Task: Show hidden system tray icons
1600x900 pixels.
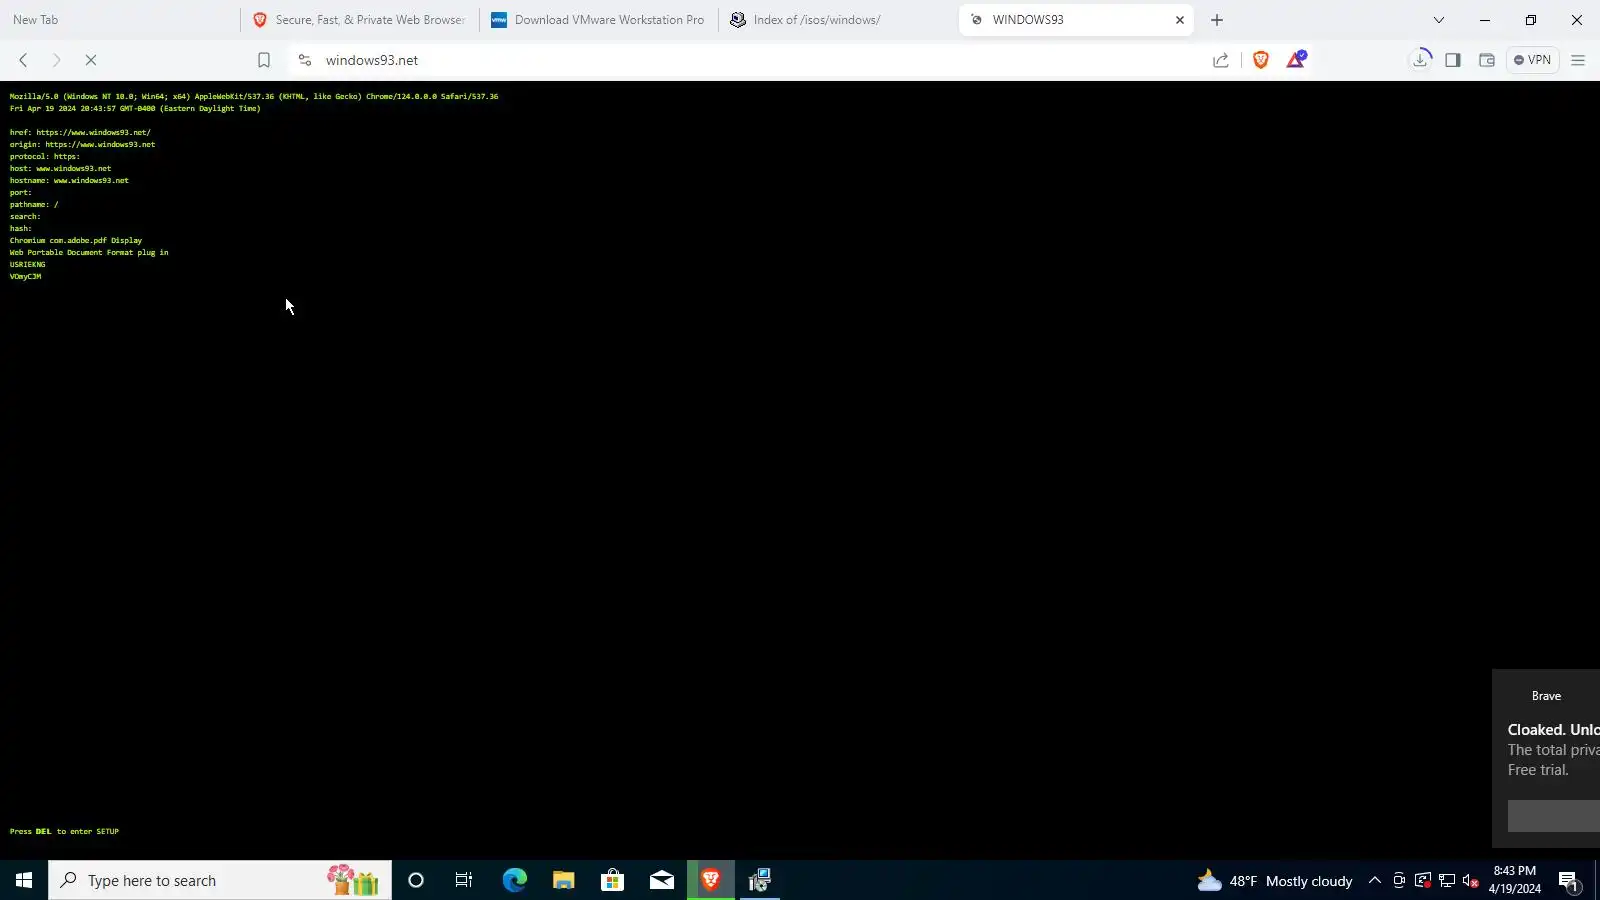Action: 1375,880
